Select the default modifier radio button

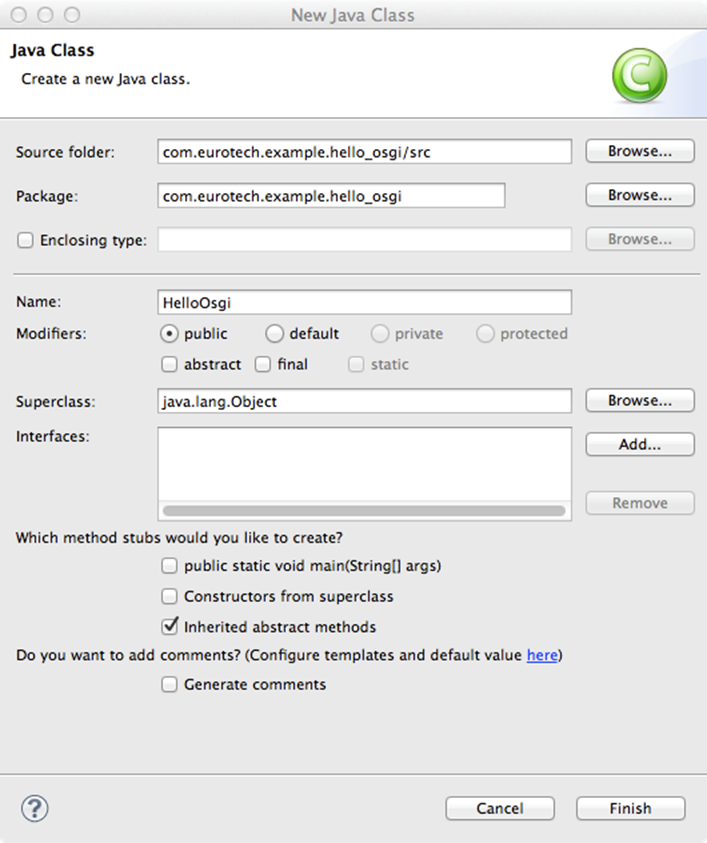tap(274, 334)
